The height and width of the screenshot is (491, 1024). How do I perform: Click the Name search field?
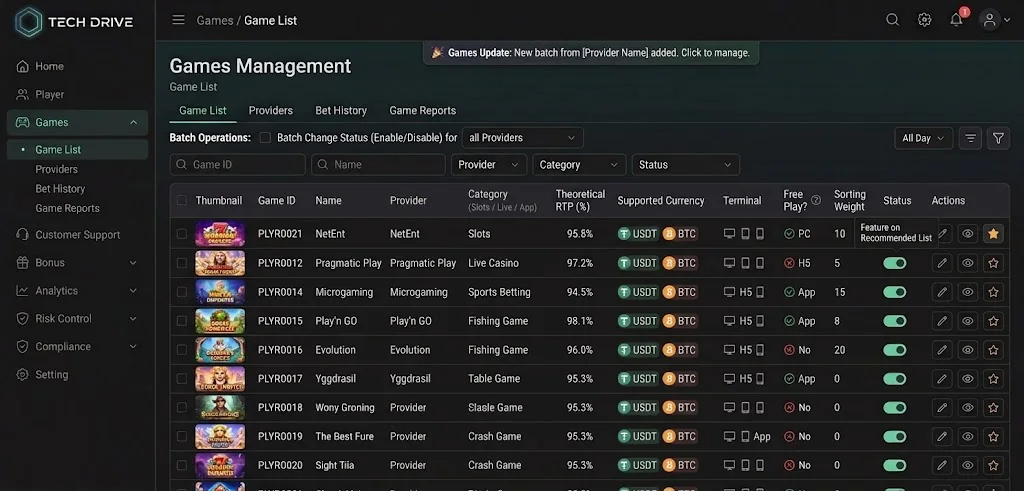coord(378,165)
